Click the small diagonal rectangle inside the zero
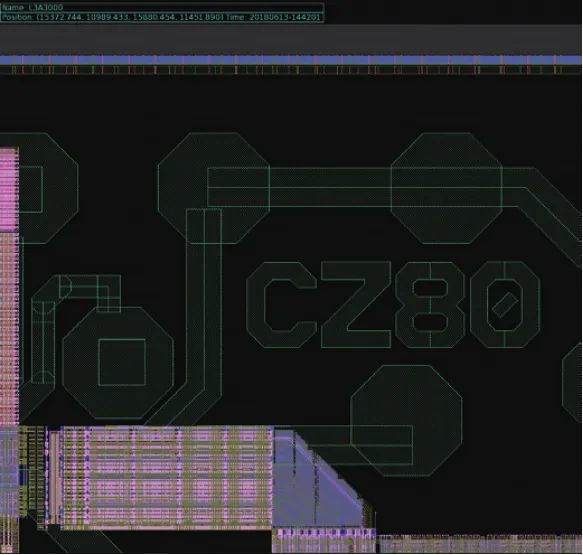Screen dimensions: 583x555 pyautogui.click(x=505, y=305)
